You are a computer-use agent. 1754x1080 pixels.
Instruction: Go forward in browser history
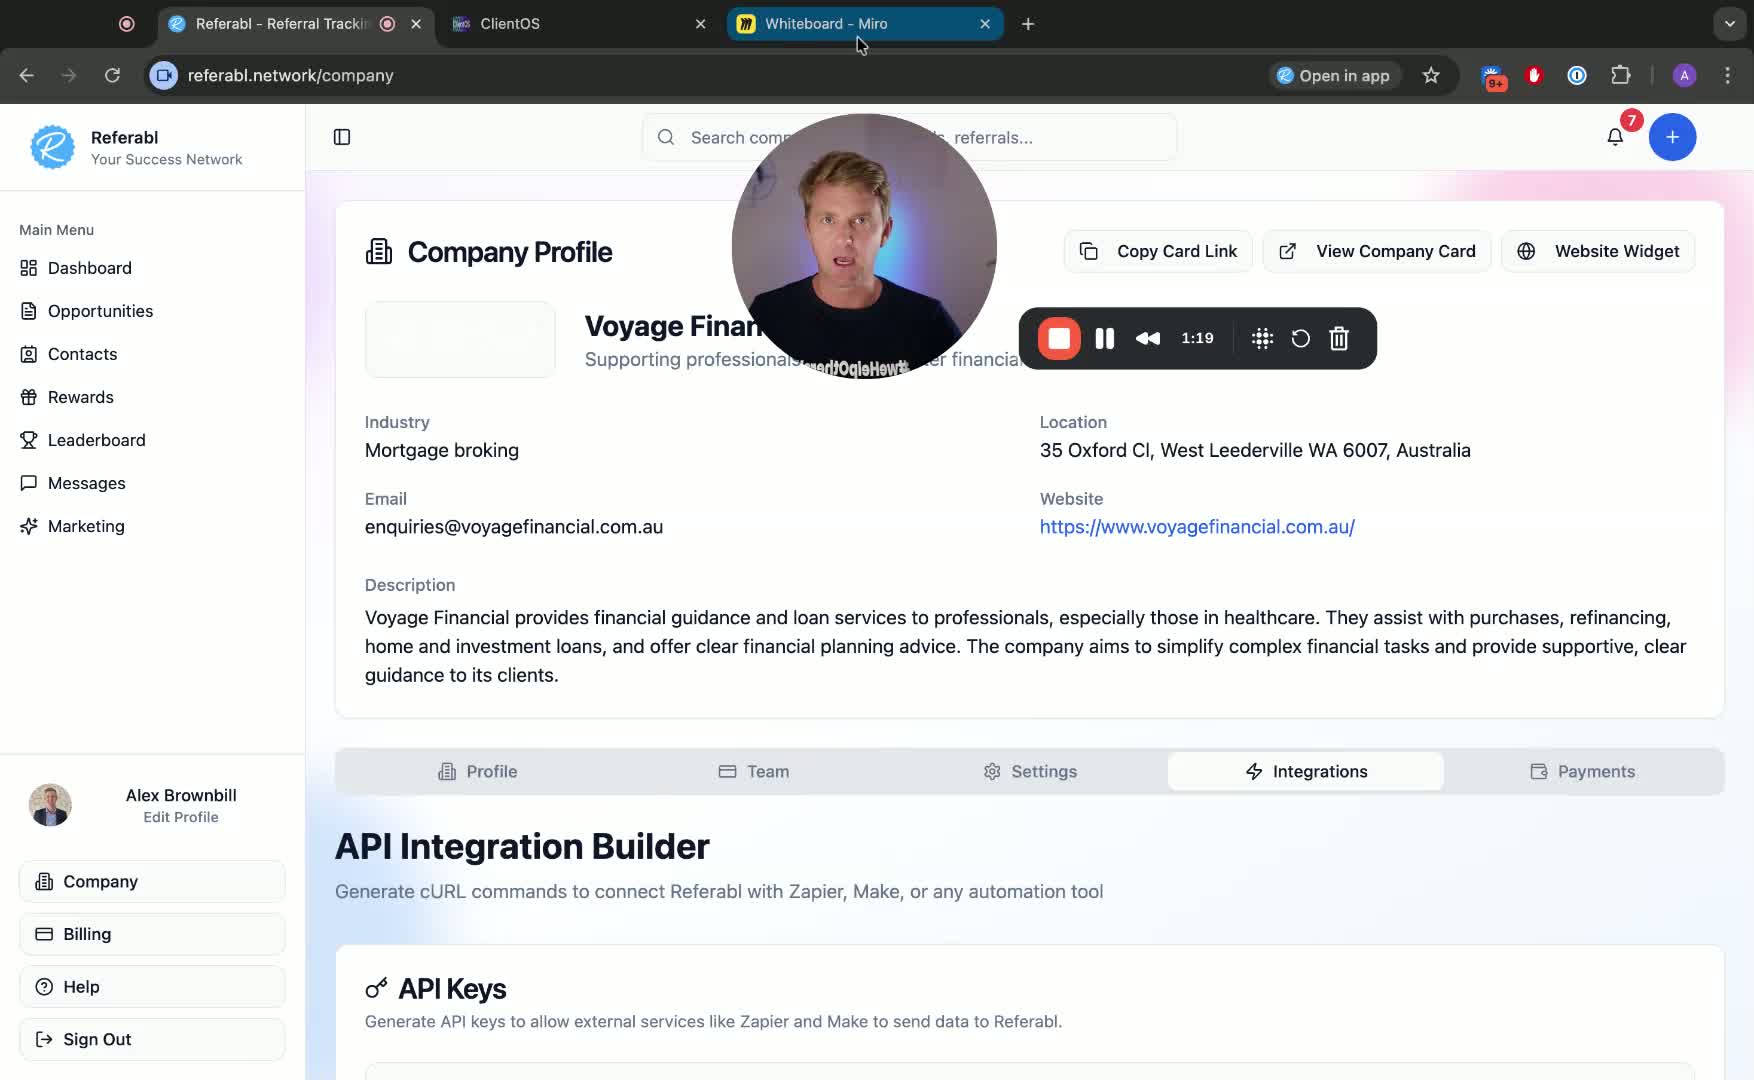click(69, 75)
